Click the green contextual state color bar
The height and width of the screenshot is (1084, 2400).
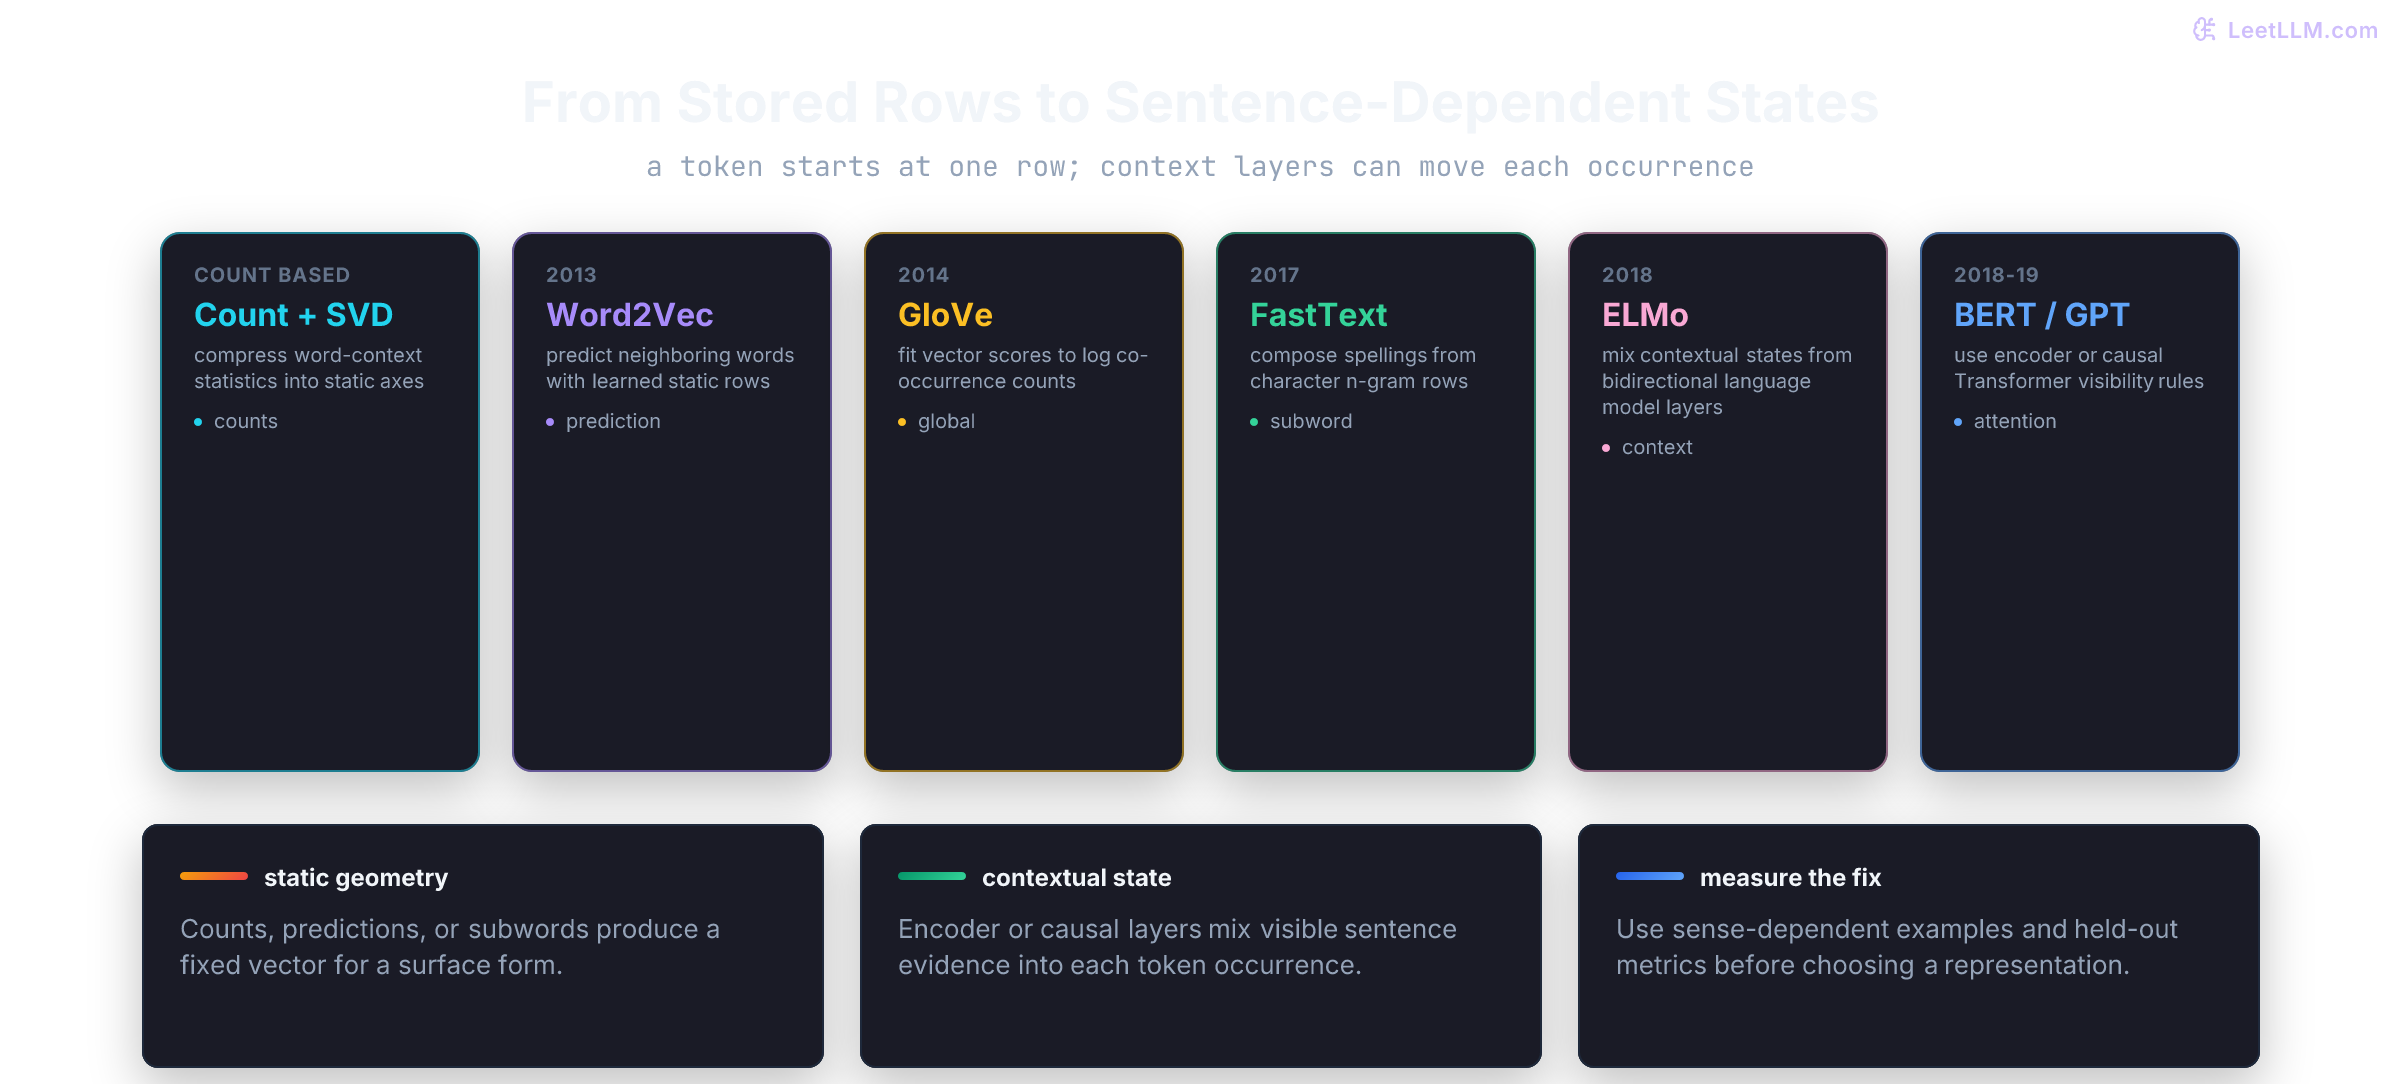click(932, 876)
